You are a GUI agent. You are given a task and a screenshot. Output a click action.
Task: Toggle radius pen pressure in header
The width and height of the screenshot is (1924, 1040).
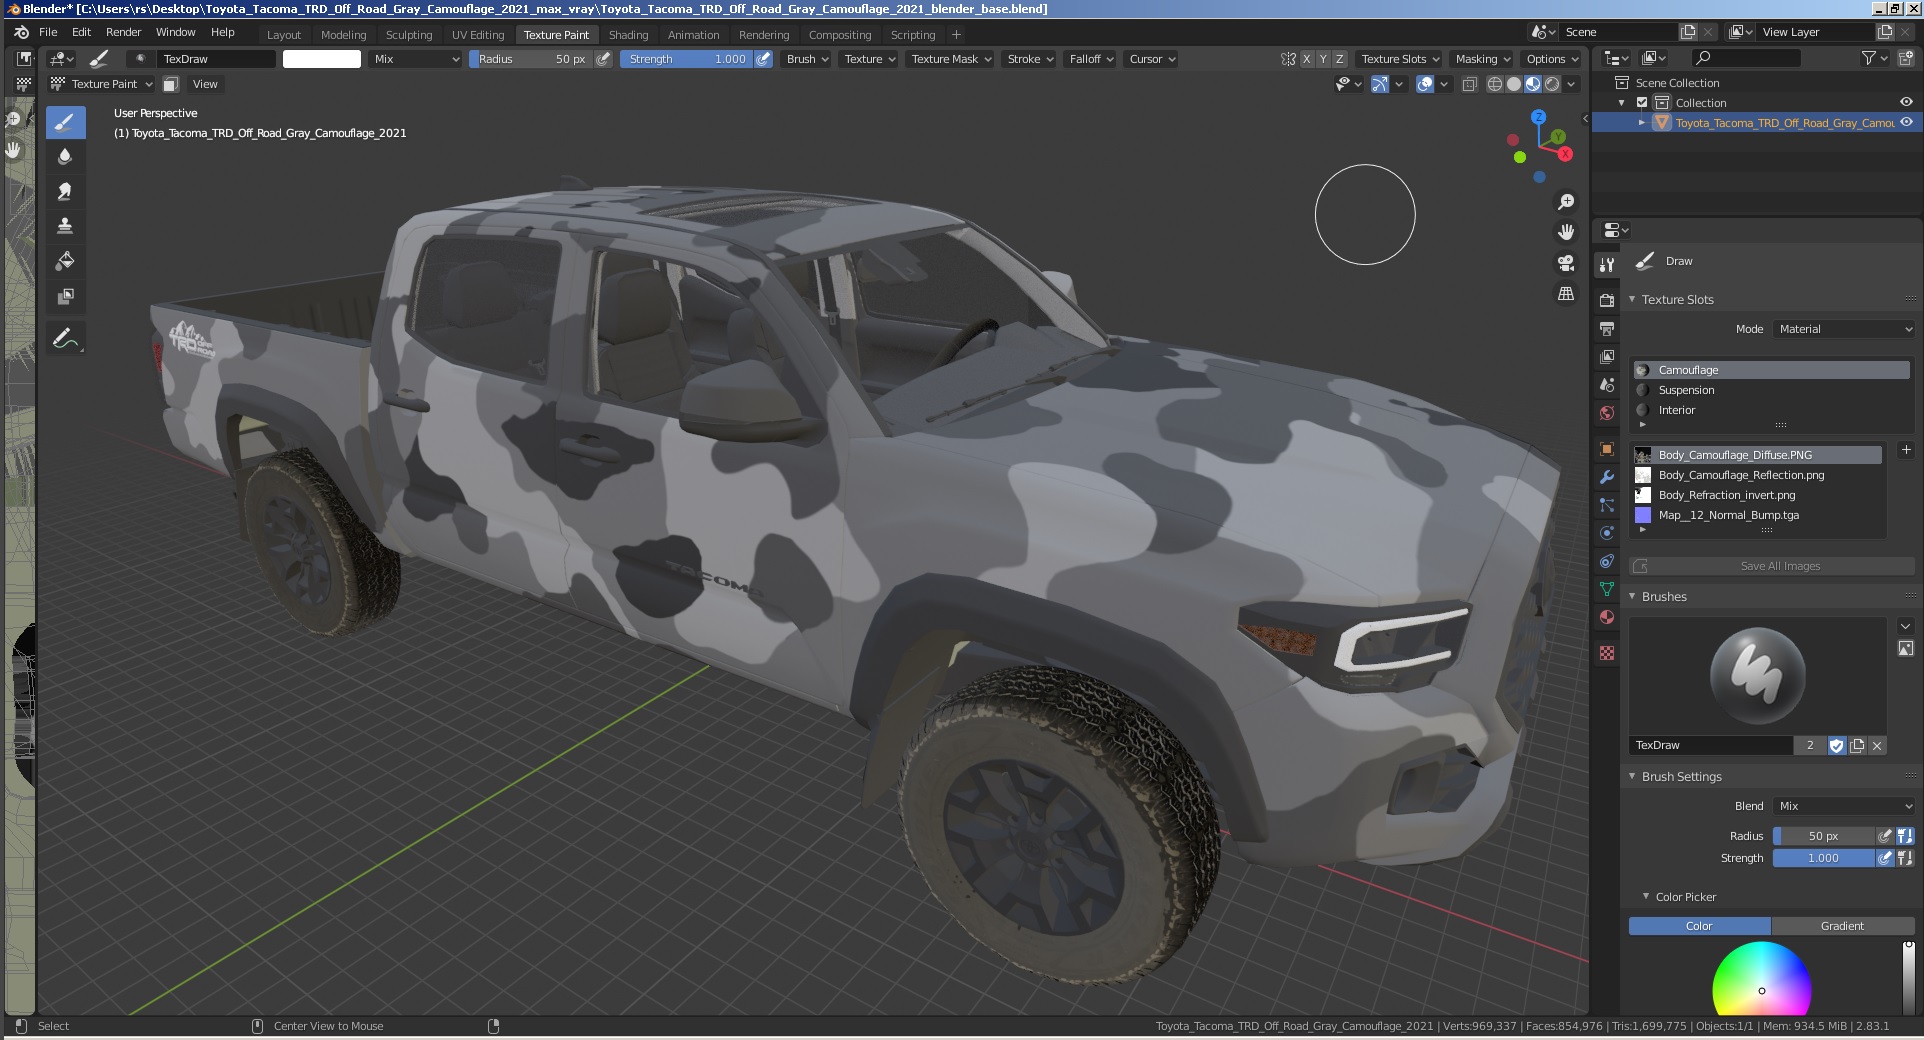click(603, 59)
